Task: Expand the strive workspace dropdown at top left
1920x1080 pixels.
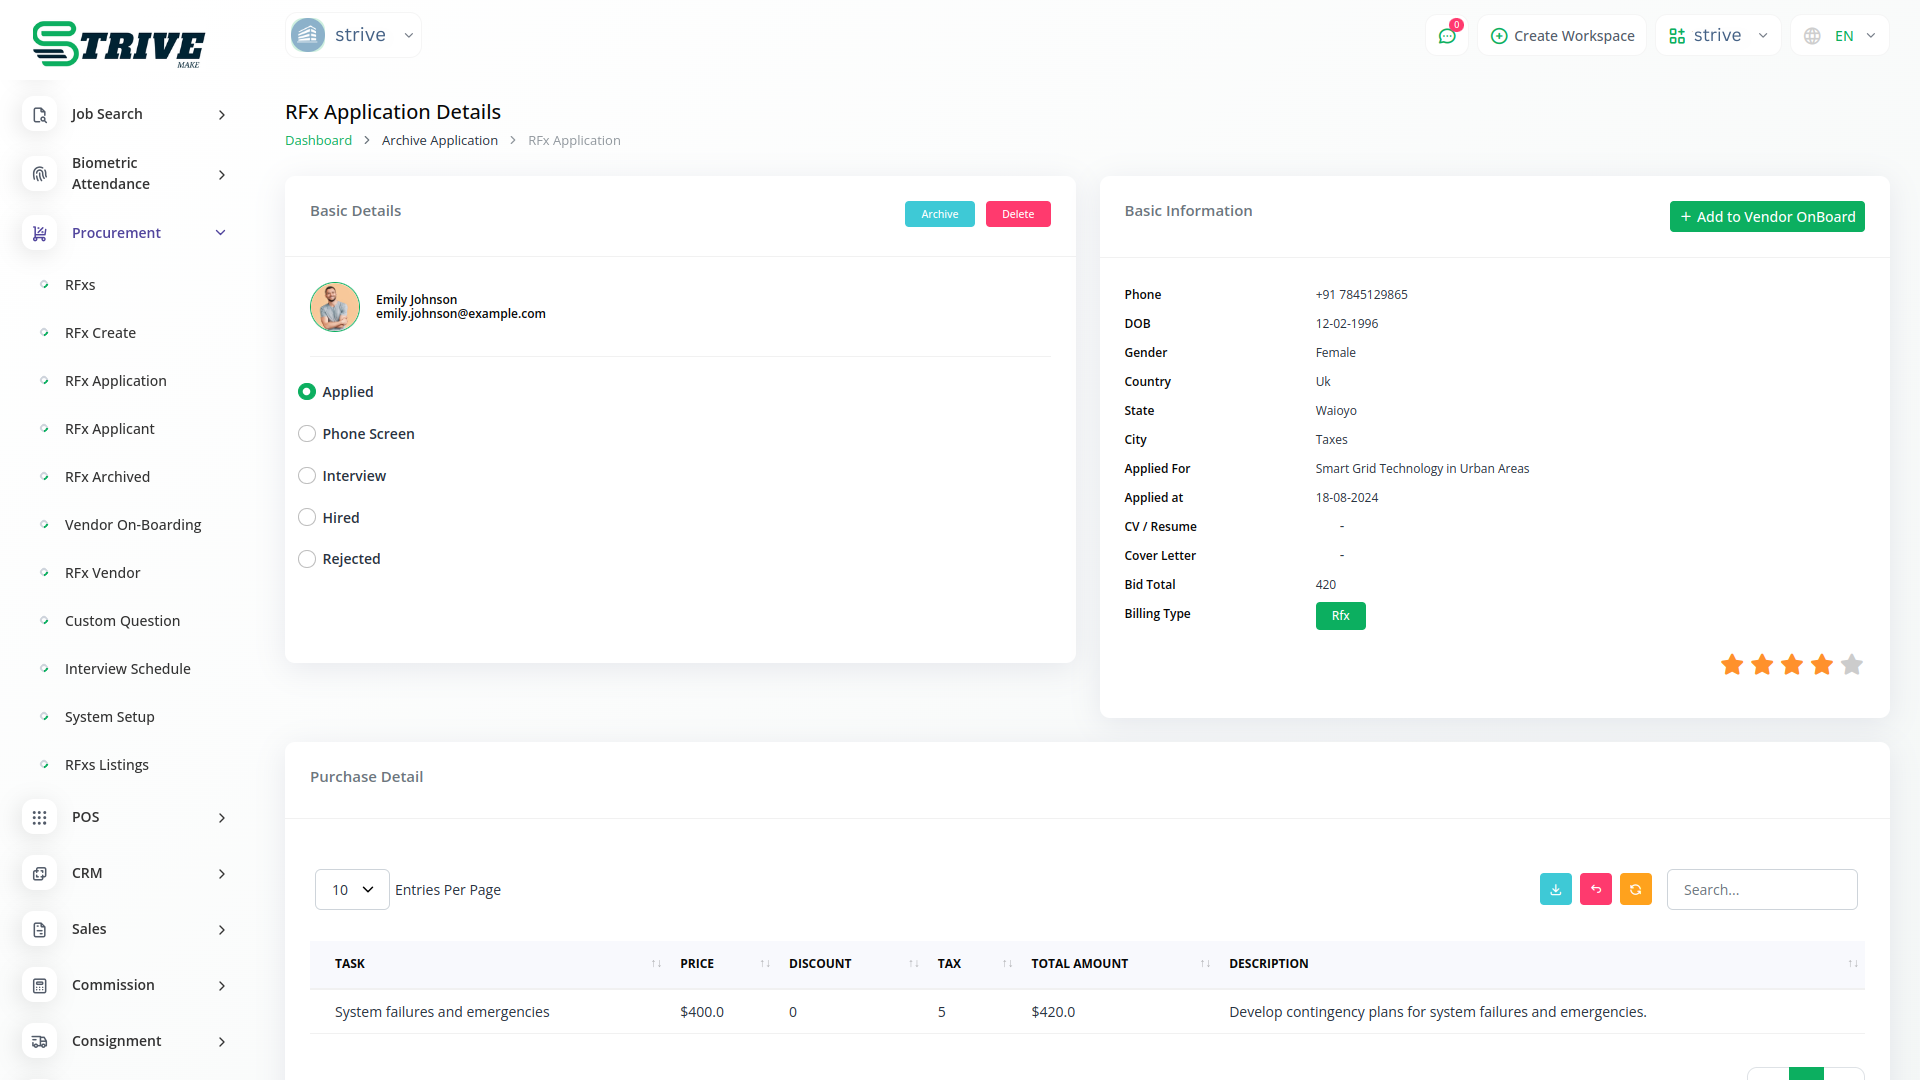Action: pos(353,35)
